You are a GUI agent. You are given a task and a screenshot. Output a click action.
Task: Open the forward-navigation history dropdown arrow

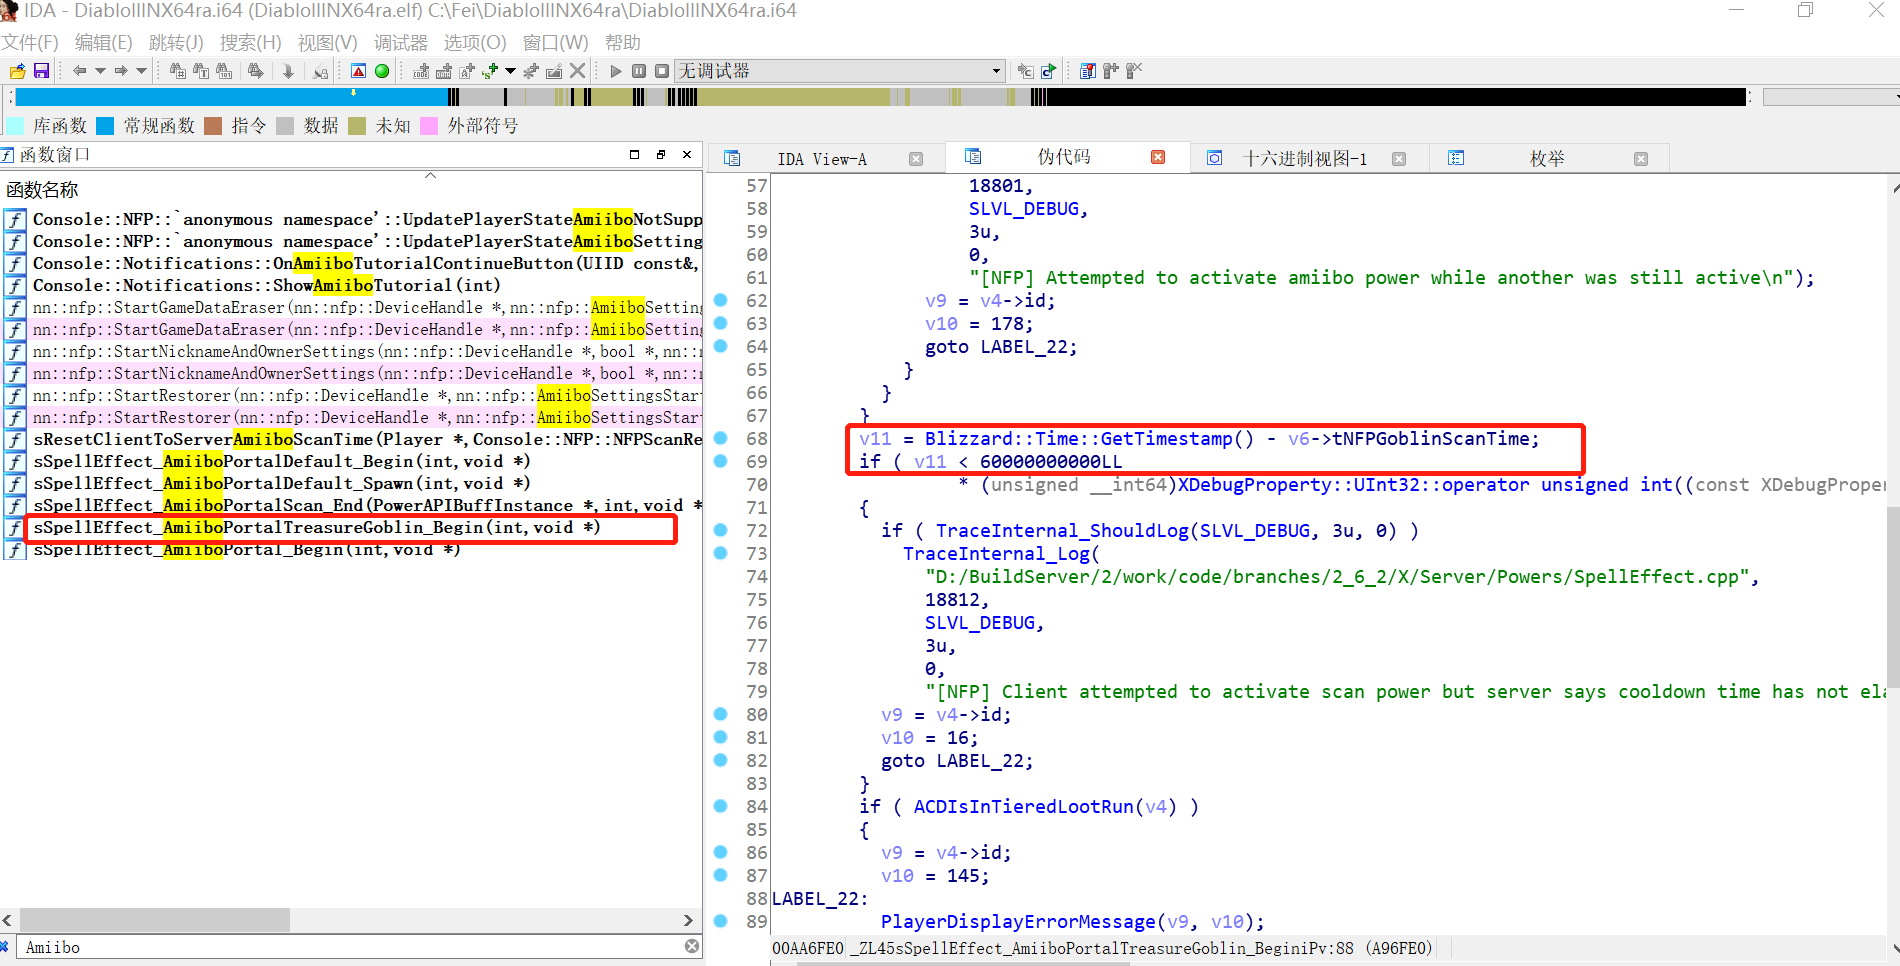tap(141, 71)
